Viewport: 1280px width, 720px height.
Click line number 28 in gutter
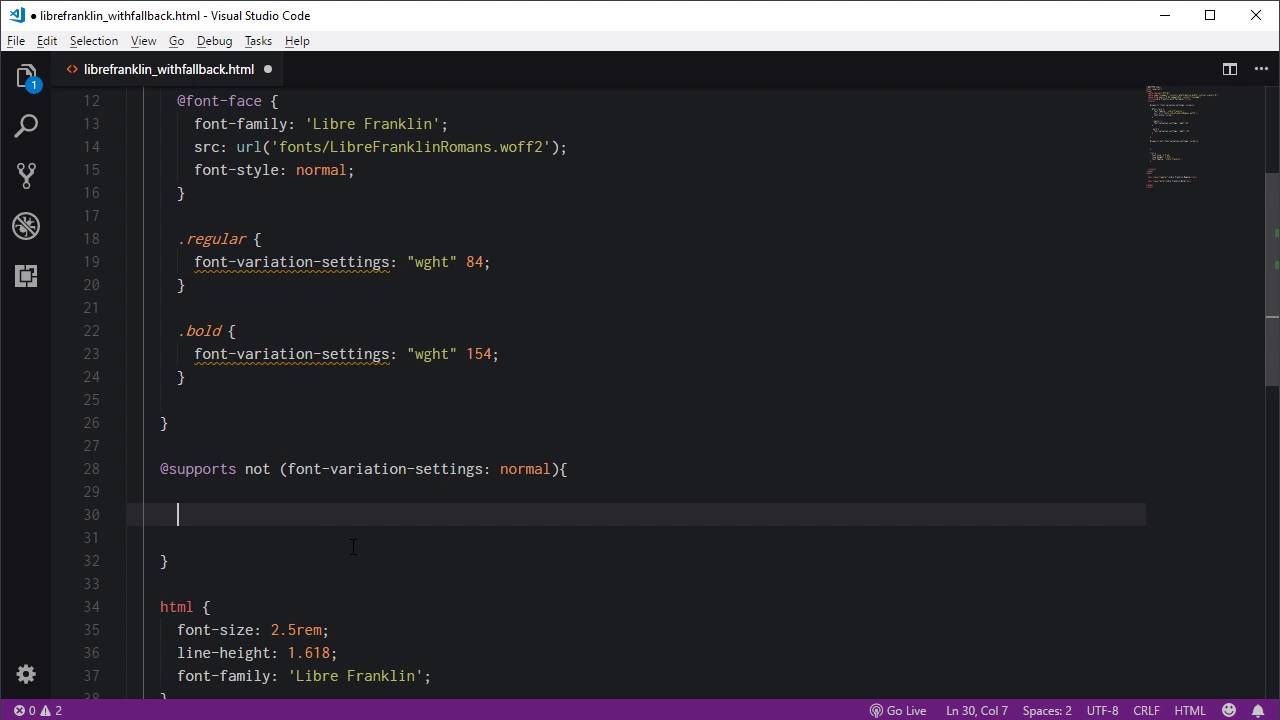pyautogui.click(x=92, y=469)
